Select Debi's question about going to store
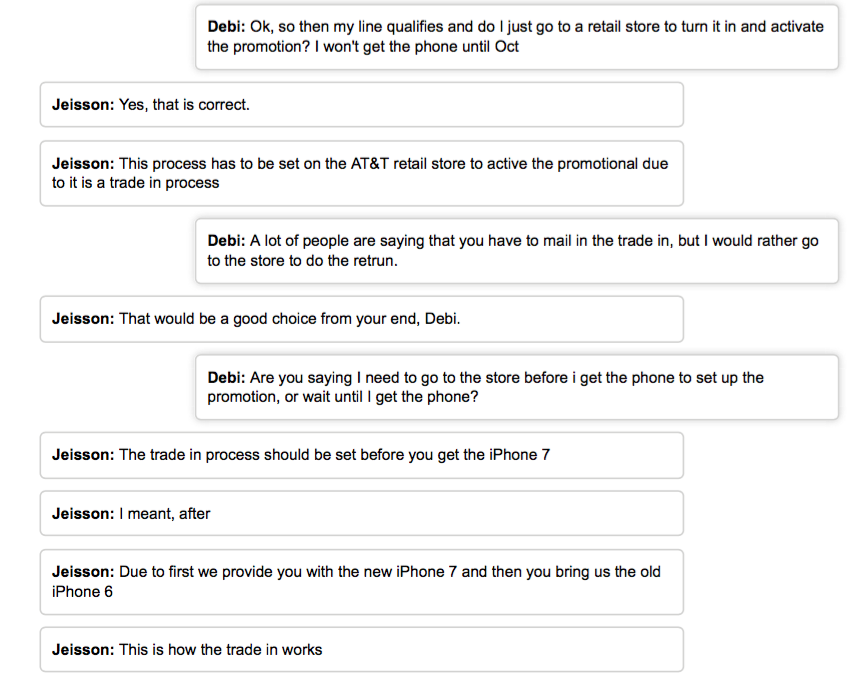 (x=517, y=387)
